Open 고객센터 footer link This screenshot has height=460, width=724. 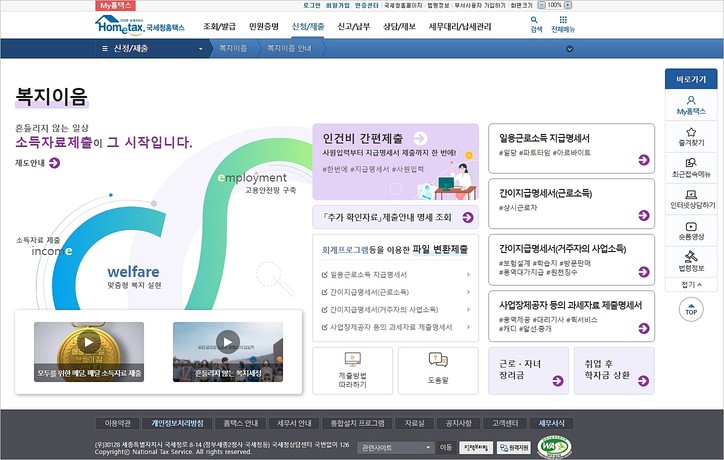(505, 423)
